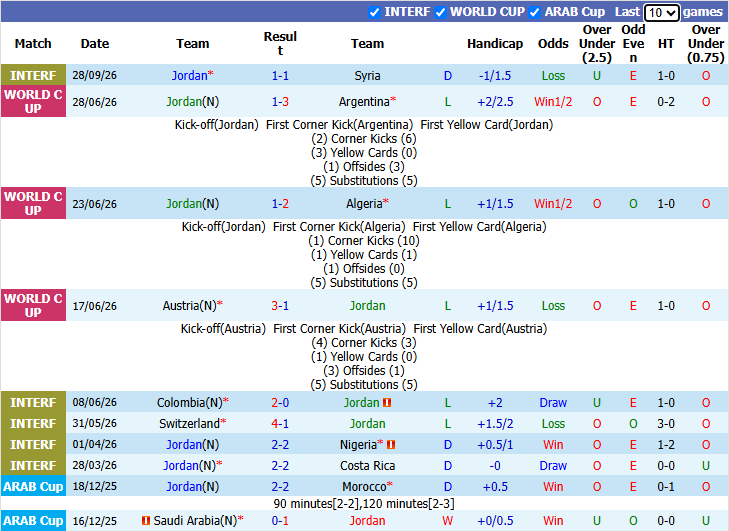
Task: Click Win1/2 odds in Algeria row
Action: pos(553,204)
